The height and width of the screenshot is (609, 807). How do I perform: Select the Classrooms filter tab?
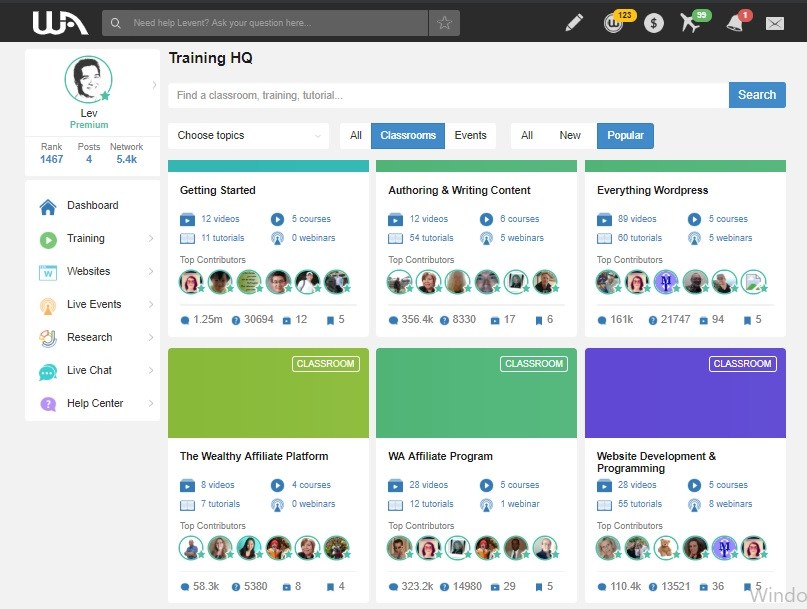coord(408,135)
